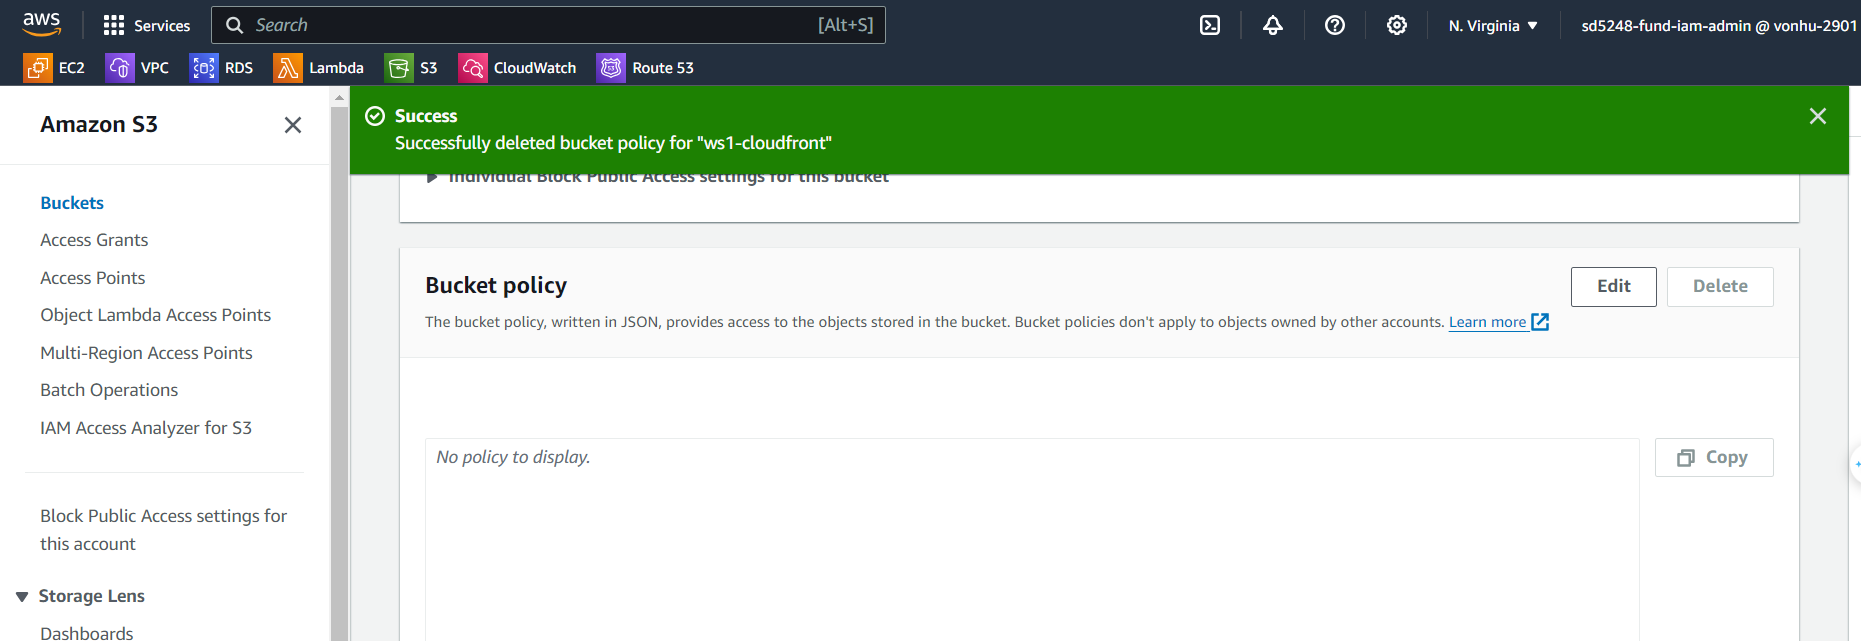Dismiss the green Success banner
1861x641 pixels.
(1817, 116)
